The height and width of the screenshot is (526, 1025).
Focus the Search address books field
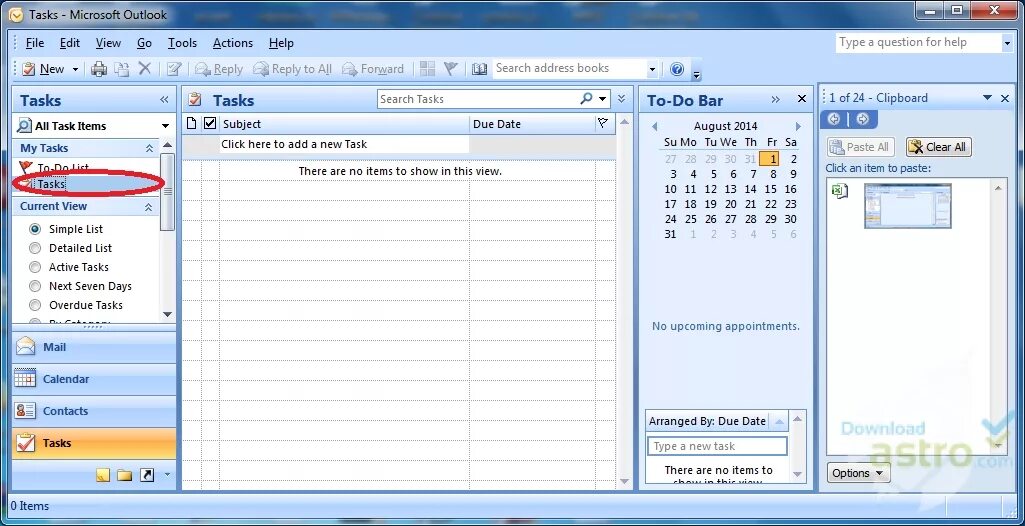(569, 68)
